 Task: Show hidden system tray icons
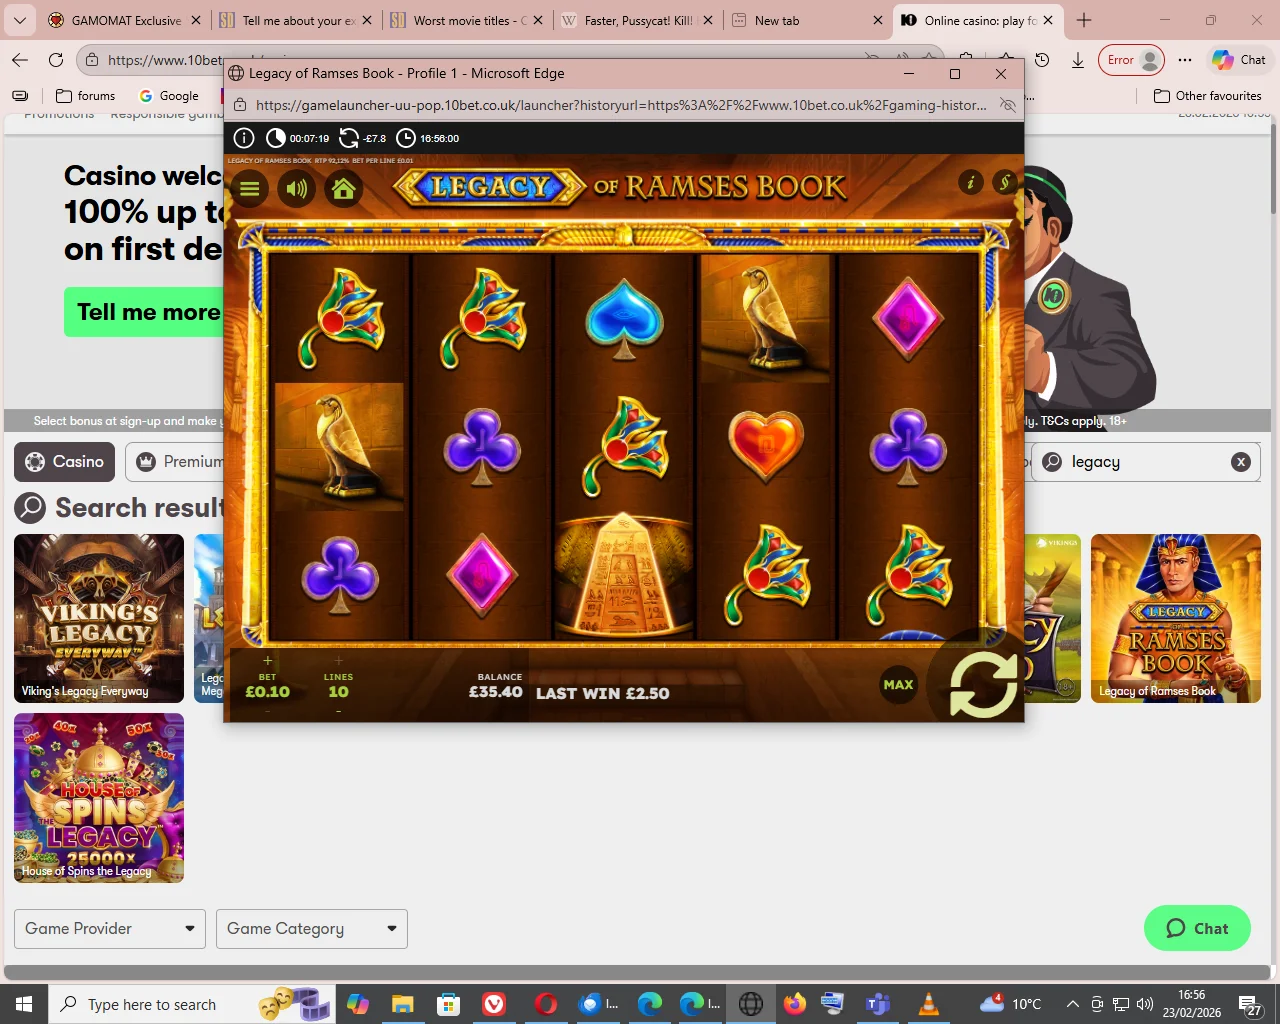tap(1072, 1004)
